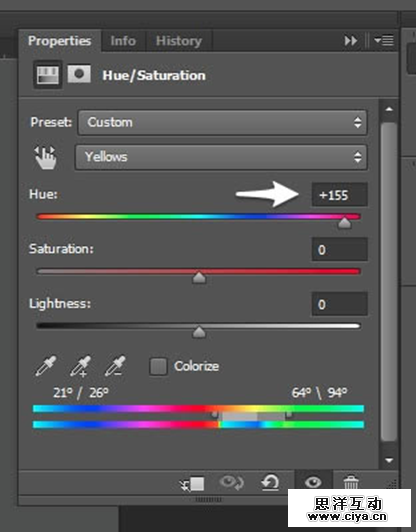Collapse panels with double-arrow icon
This screenshot has width=416, height=532.
click(351, 41)
